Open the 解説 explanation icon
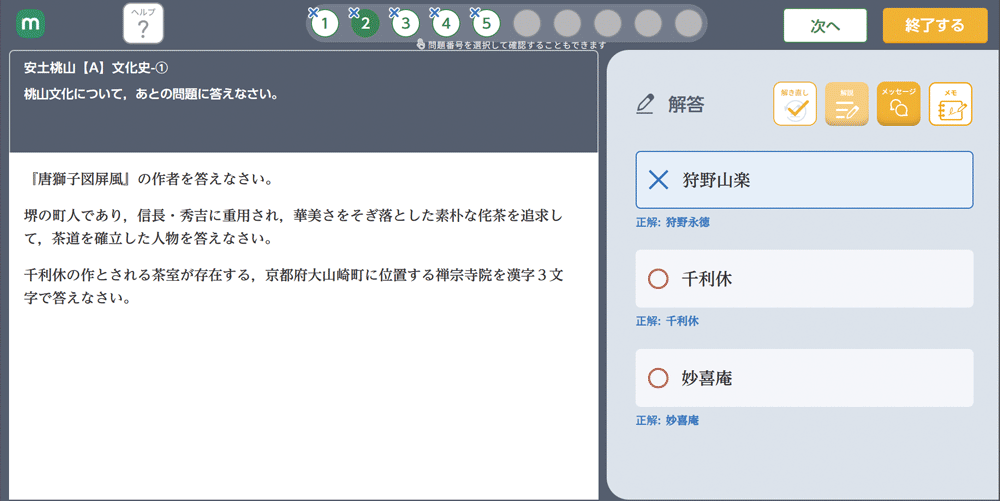This screenshot has height=501, width=1000. click(x=847, y=104)
